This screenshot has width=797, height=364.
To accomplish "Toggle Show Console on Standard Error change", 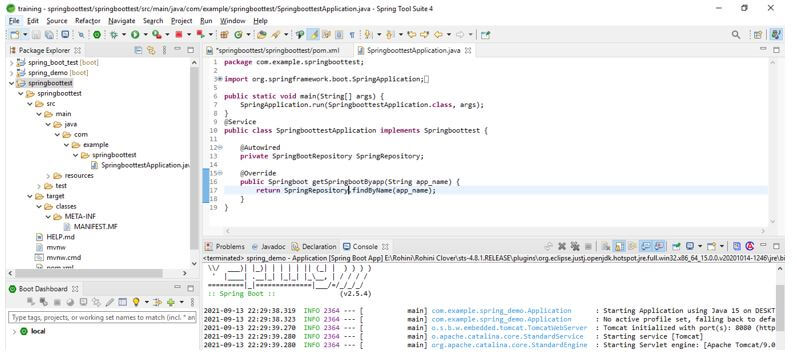I will [x=659, y=246].
